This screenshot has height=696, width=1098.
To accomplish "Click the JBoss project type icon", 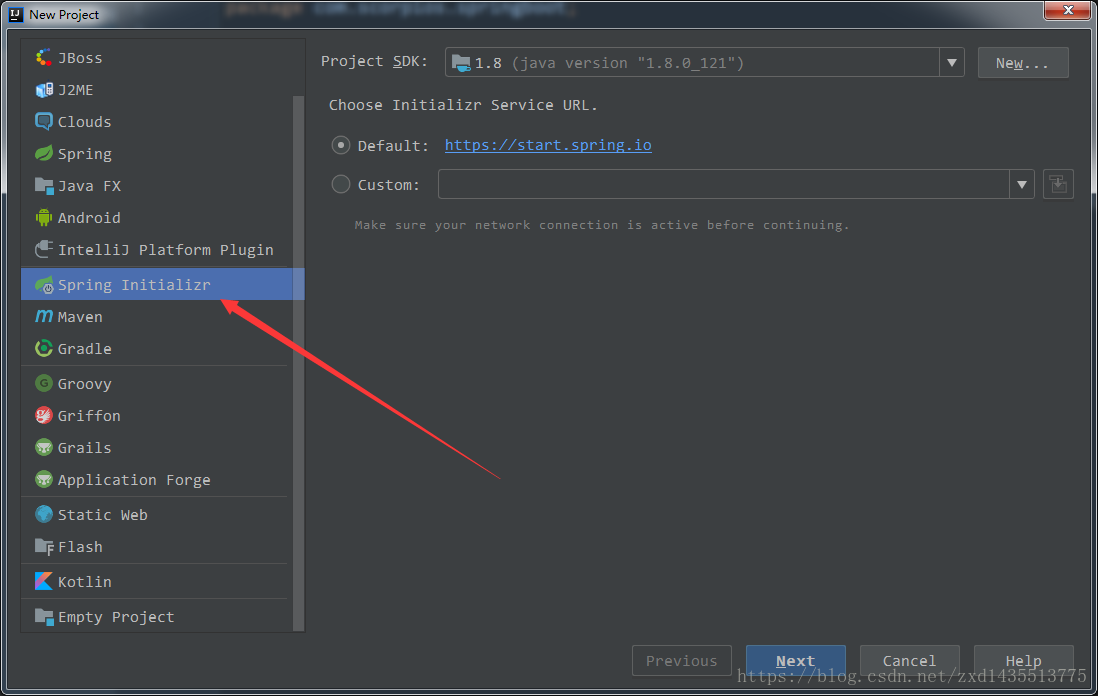I will [x=43, y=57].
